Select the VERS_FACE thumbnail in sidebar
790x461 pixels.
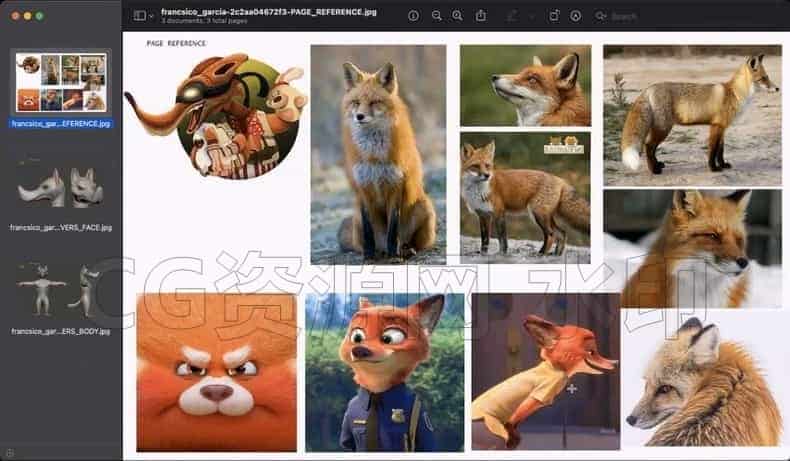coord(60,187)
